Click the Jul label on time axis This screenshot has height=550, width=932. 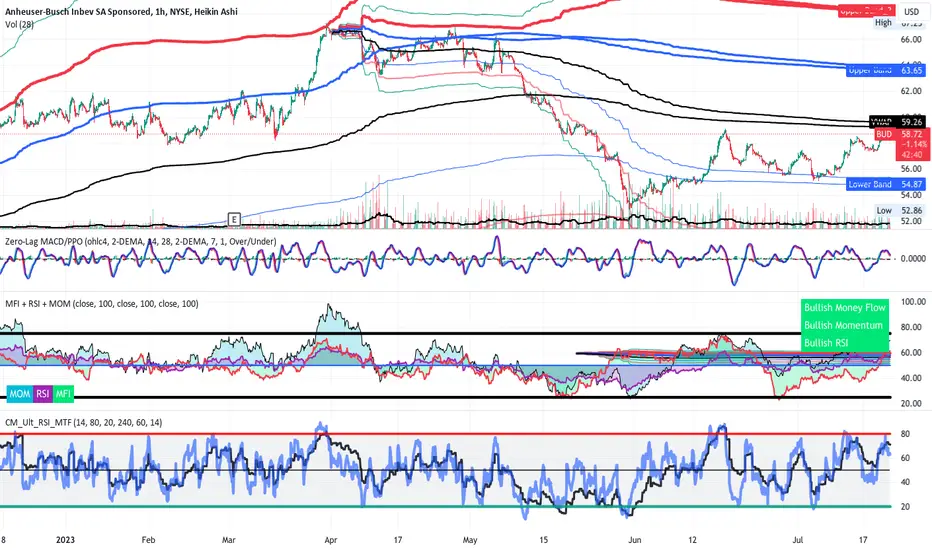click(x=798, y=540)
